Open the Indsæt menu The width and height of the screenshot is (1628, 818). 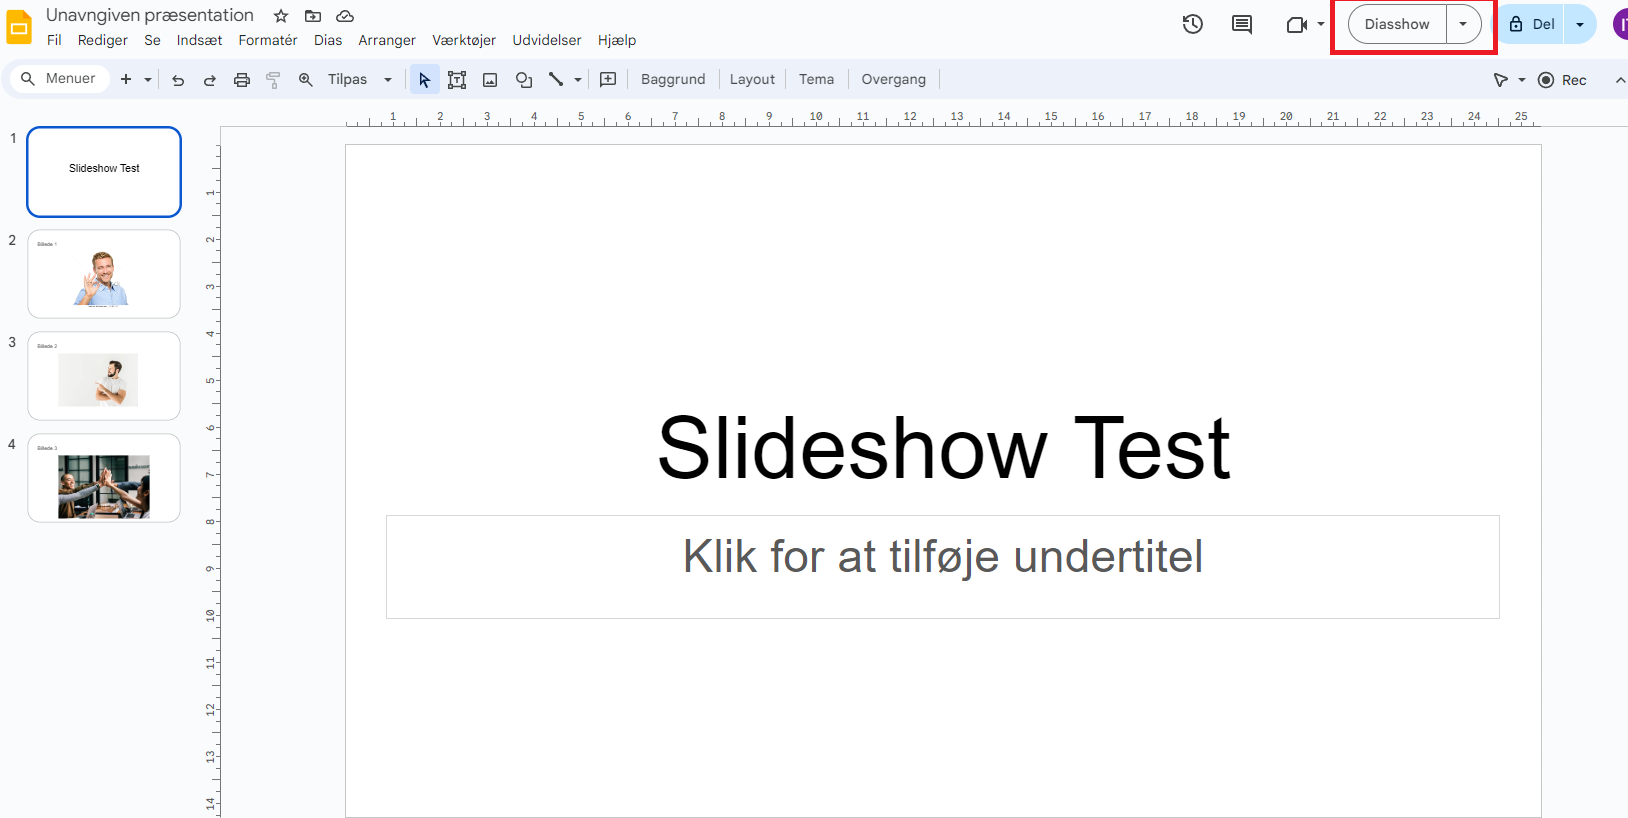pos(199,40)
